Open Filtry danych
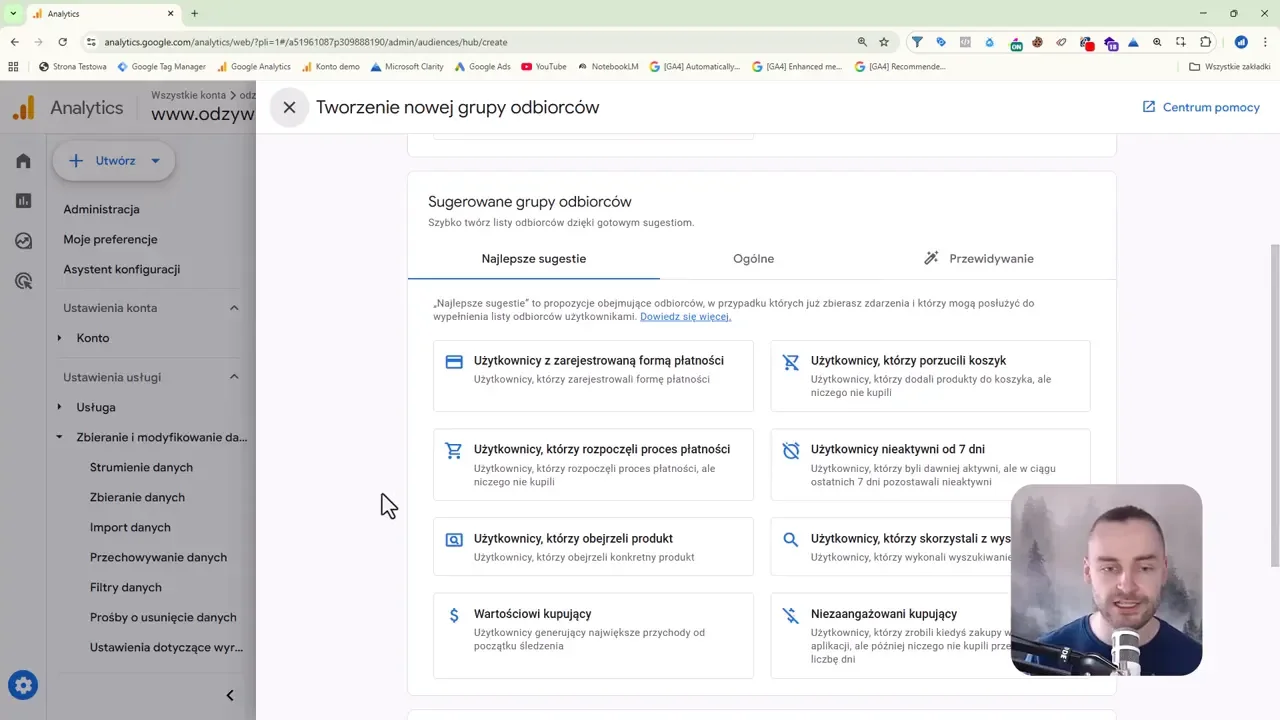1280x720 pixels. [125, 587]
